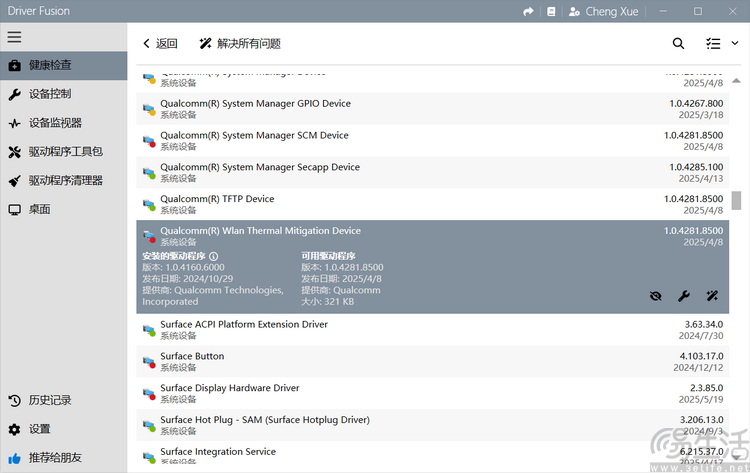Click the checklist selection icon in the toolbar
This screenshot has width=750, height=473.
coord(712,43)
